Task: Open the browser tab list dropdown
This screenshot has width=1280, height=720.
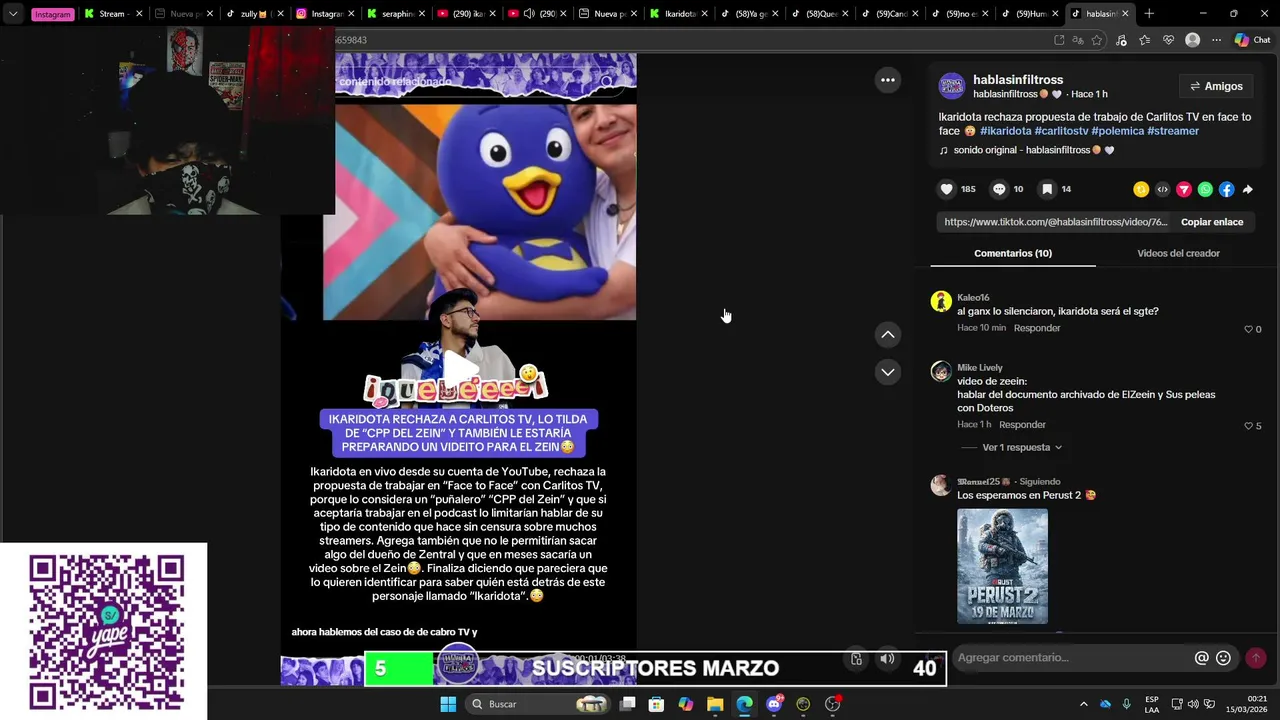Action: (x=13, y=14)
